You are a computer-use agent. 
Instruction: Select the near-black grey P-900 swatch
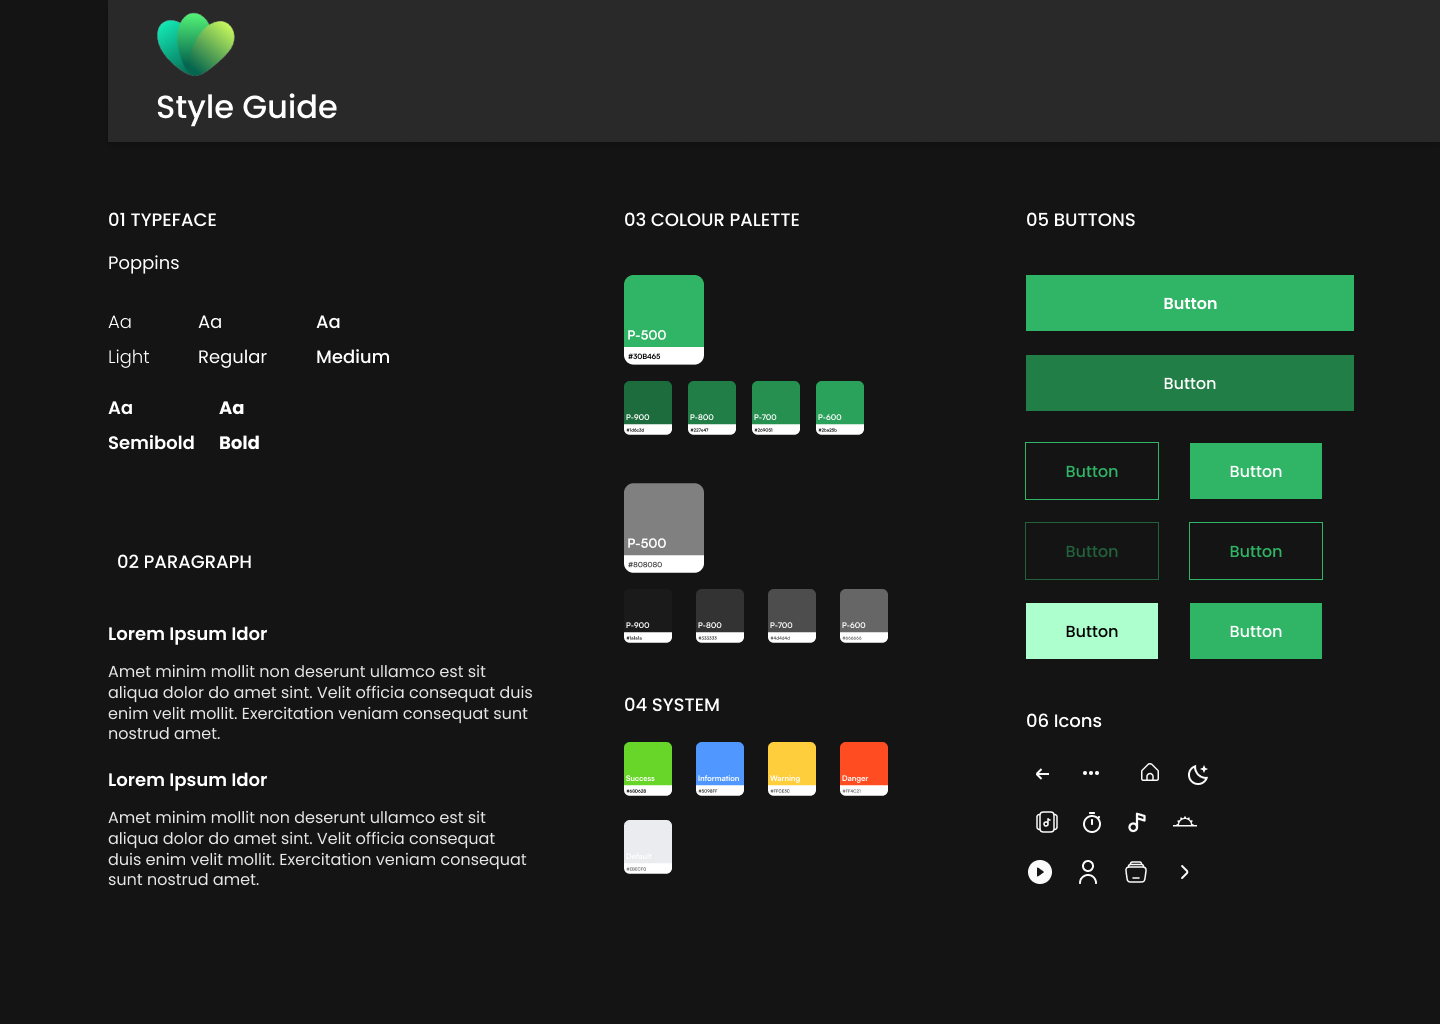(648, 616)
